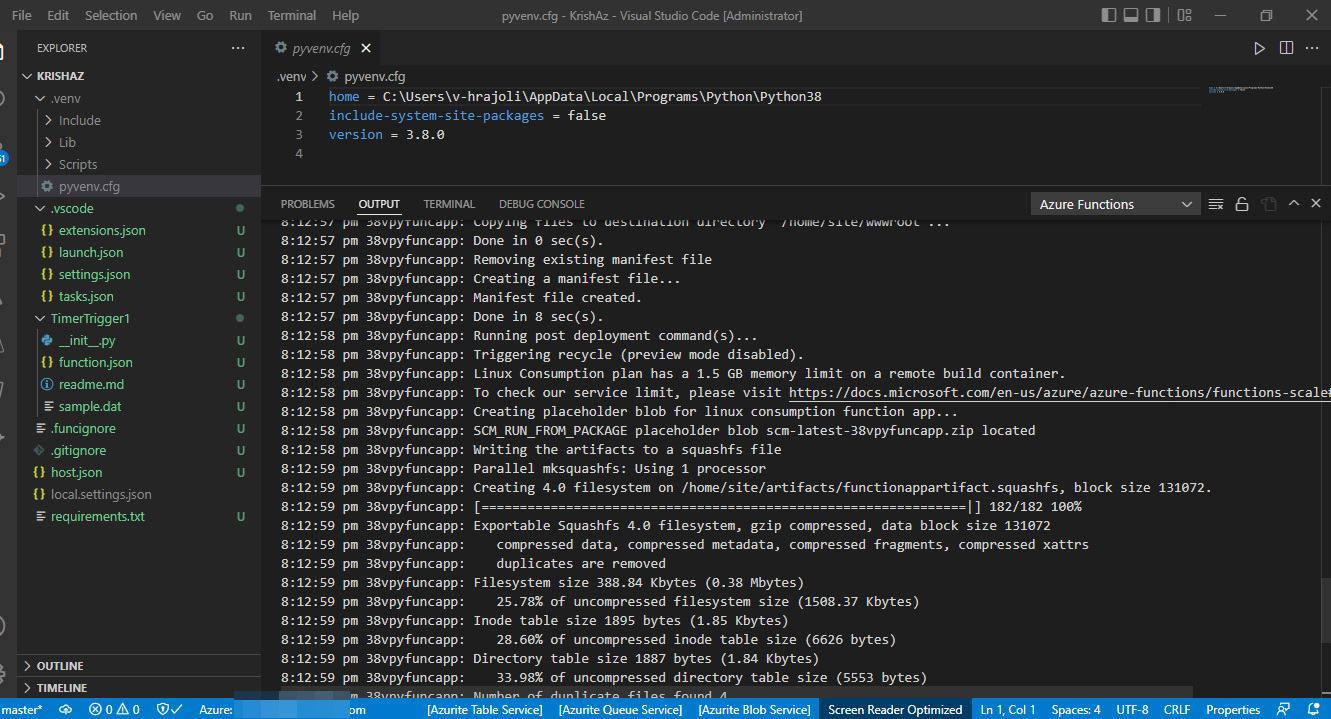Maximize the panel with the chevron-up icon
This screenshot has height=719, width=1331.
tap(1293, 203)
